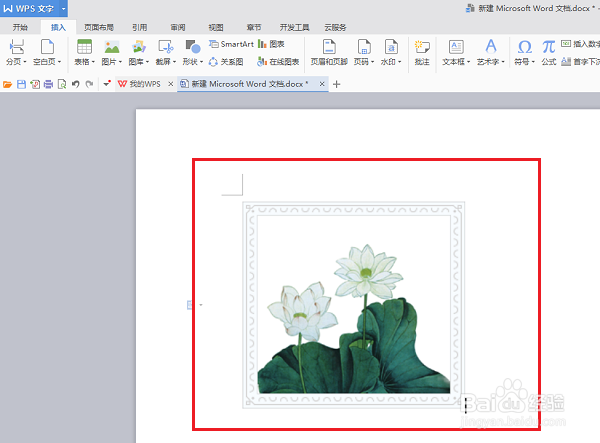Open the 形状 shapes dropdown
This screenshot has height=443, width=600.
pyautogui.click(x=201, y=62)
